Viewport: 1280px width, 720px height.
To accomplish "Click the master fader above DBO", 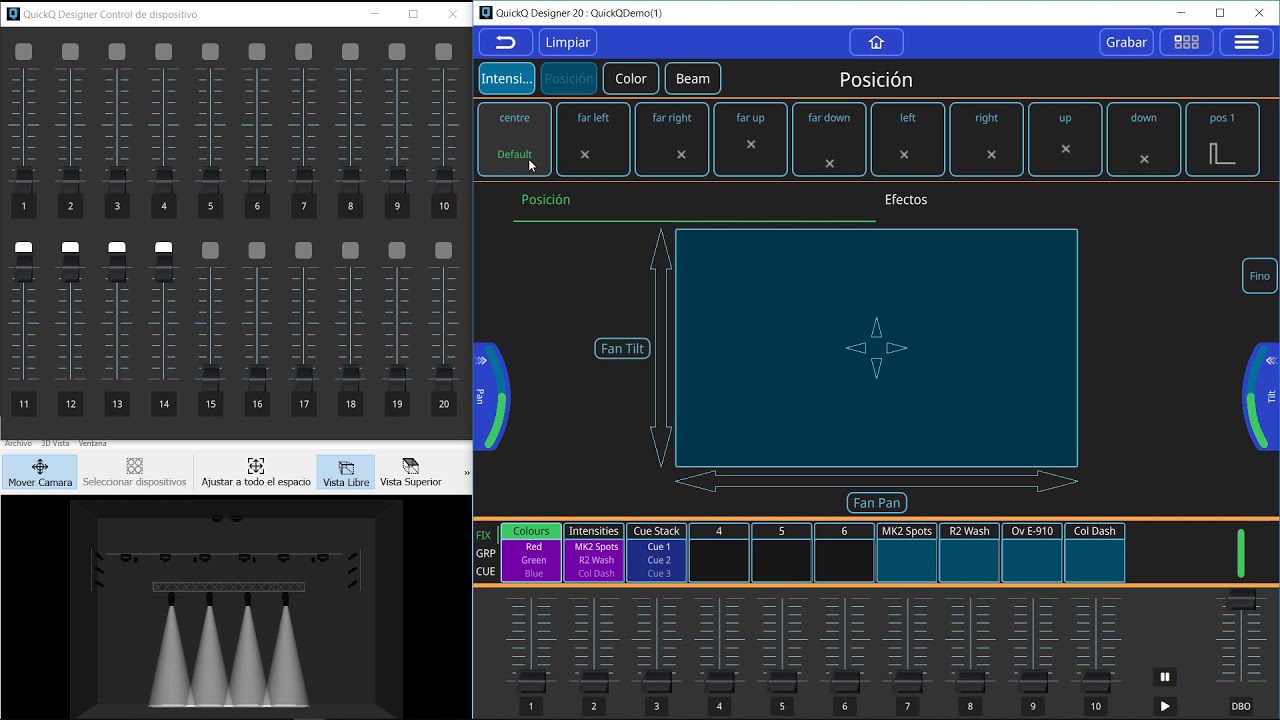I will click(1241, 600).
